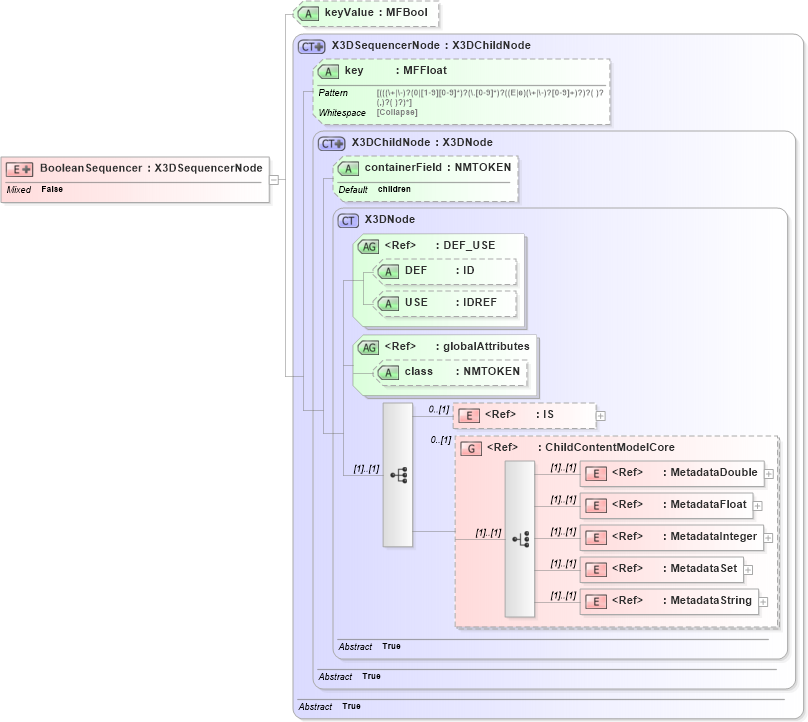Image resolution: width=808 pixels, height=722 pixels.
Task: Select the <Ref> : MetadataInteger label
Action: click(684, 536)
